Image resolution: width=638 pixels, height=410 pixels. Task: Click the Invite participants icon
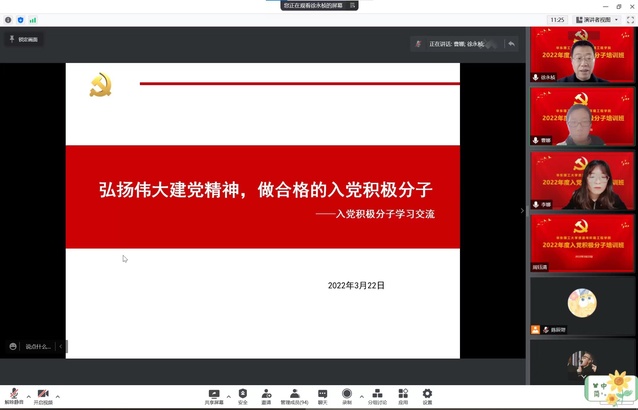point(266,394)
